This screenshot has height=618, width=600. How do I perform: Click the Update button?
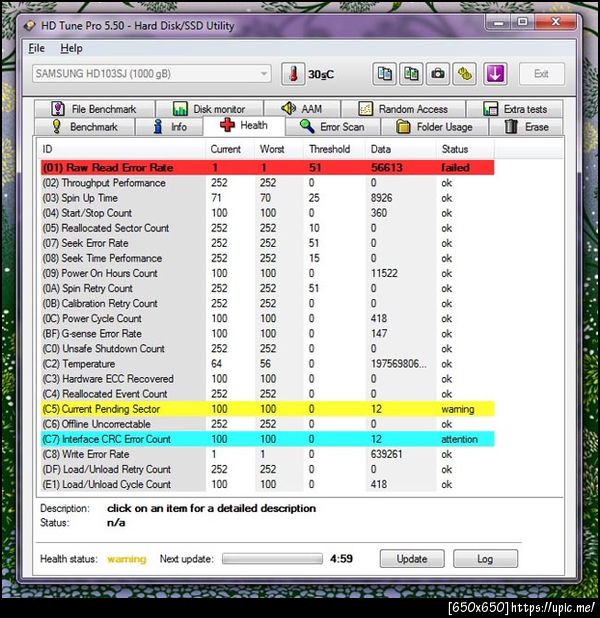point(412,558)
